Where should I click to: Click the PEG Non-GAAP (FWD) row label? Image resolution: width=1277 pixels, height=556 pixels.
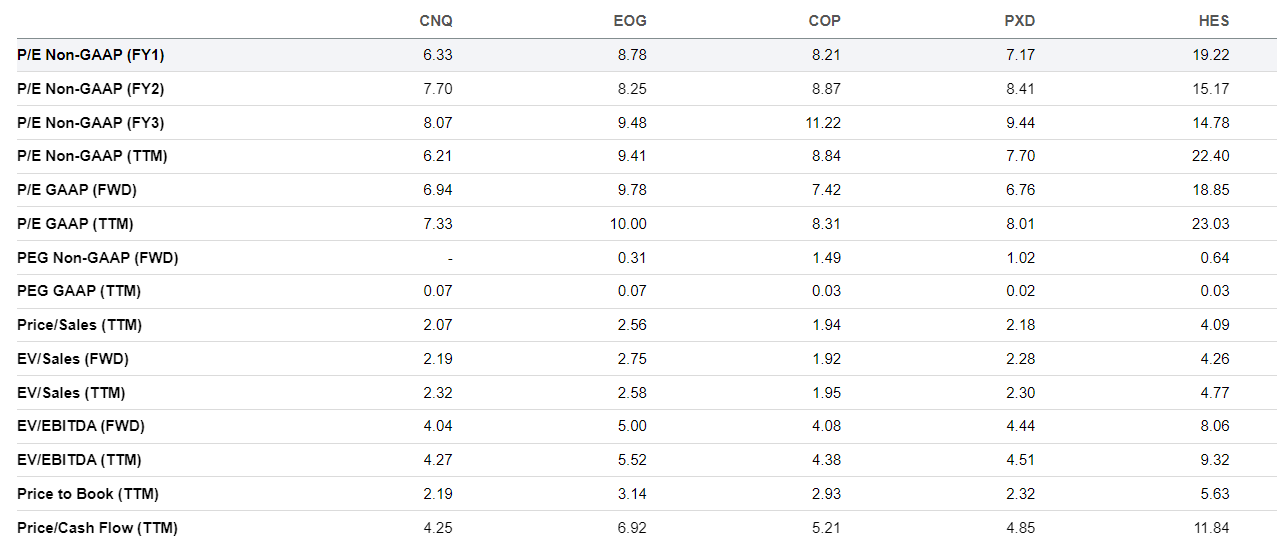point(97,258)
